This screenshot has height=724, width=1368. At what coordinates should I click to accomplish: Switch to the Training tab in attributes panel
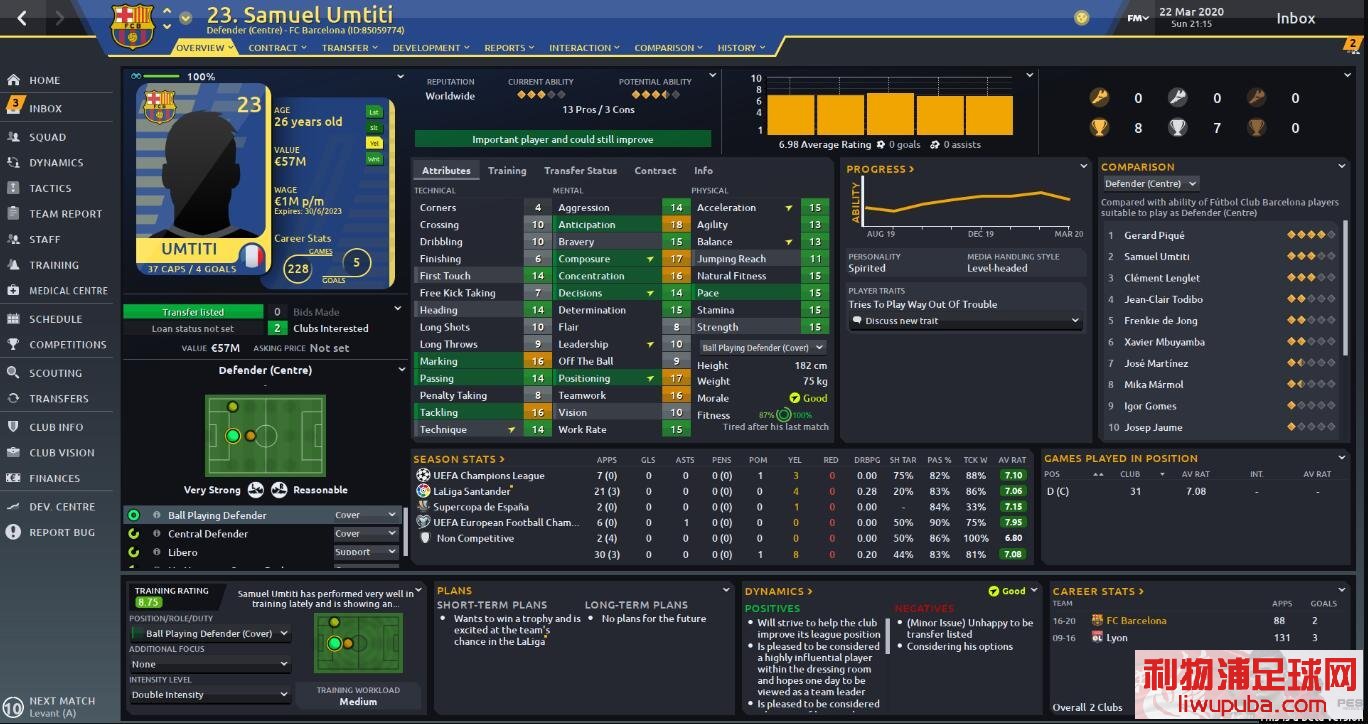click(507, 170)
